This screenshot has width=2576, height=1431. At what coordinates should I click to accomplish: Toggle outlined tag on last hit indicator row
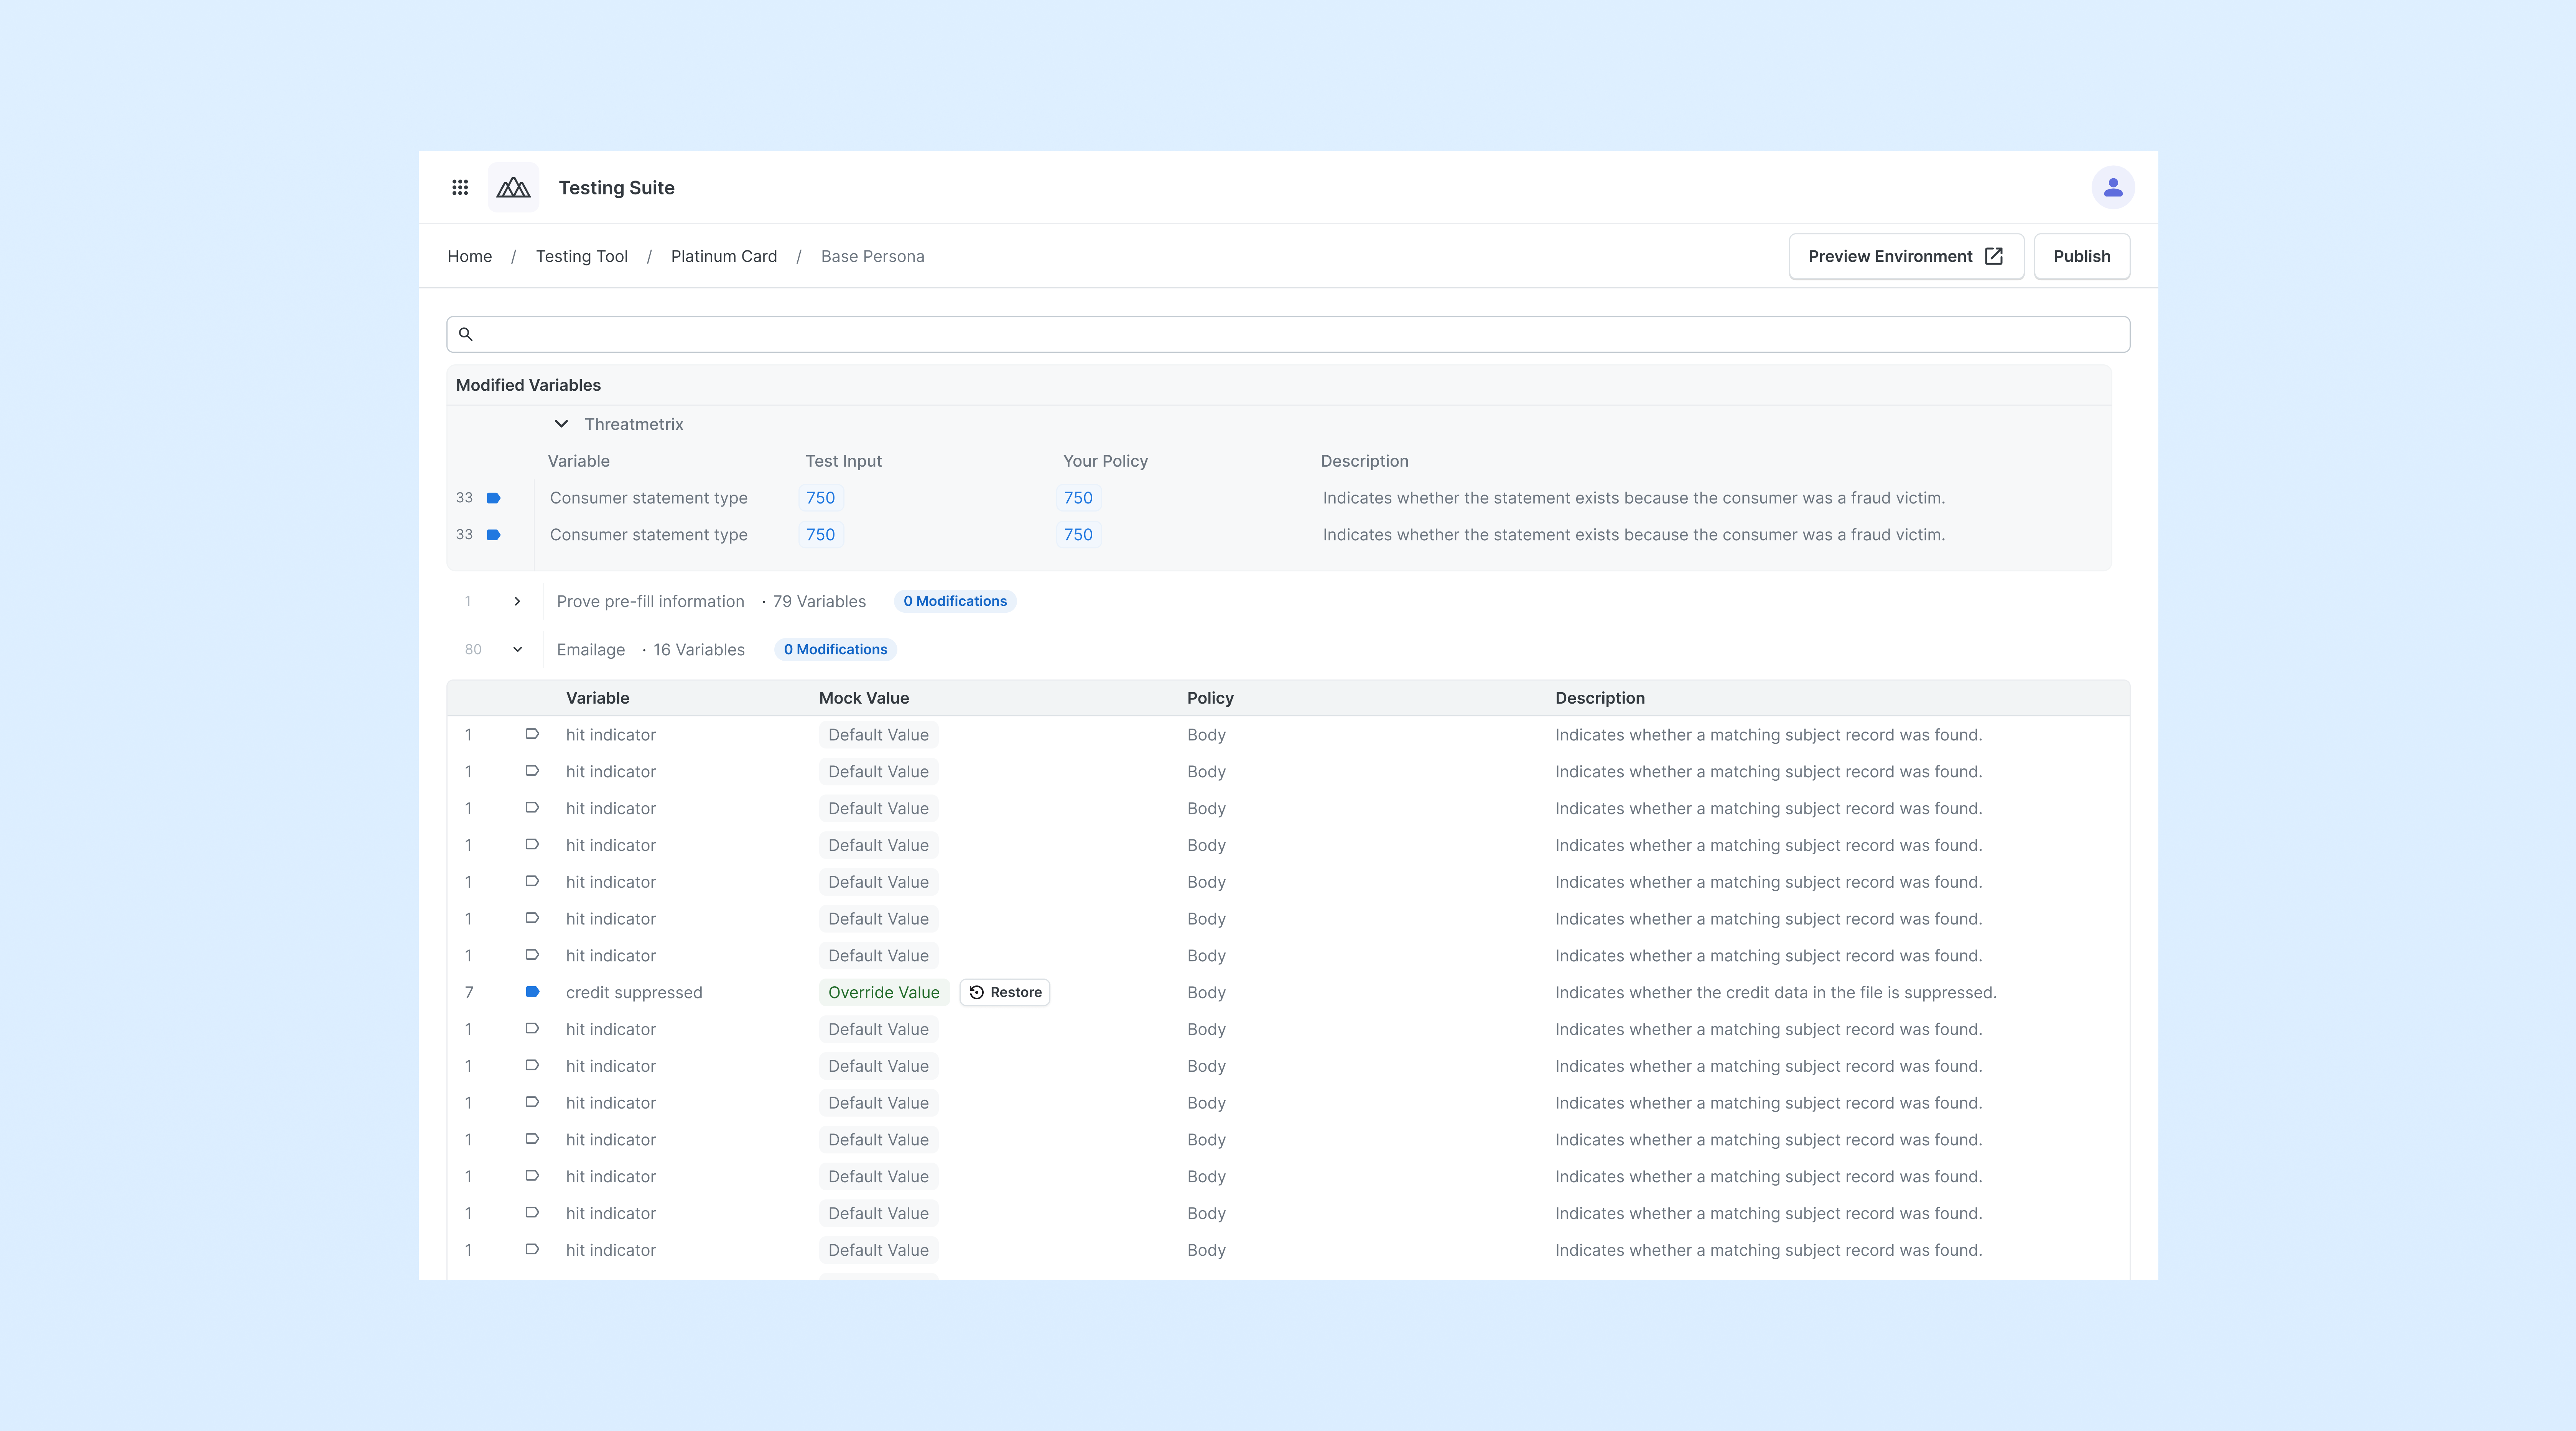click(x=532, y=1249)
